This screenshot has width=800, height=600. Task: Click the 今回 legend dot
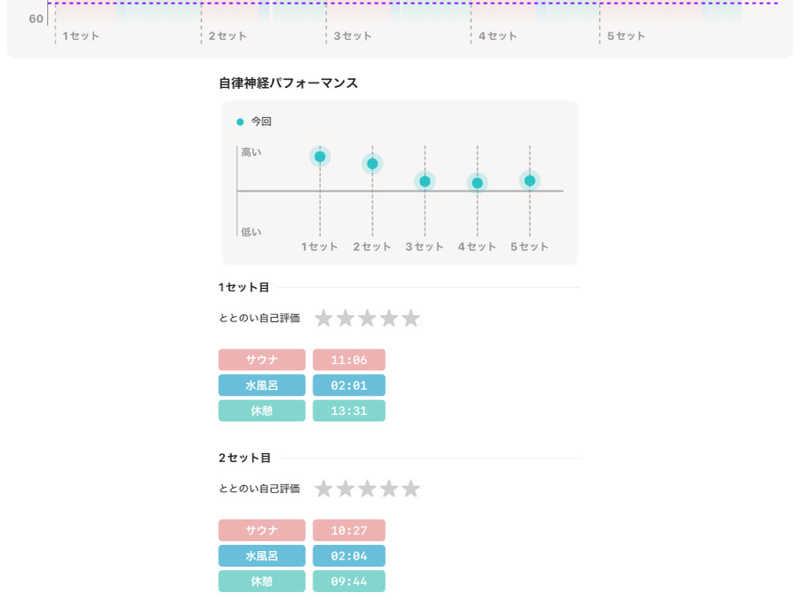(x=240, y=122)
